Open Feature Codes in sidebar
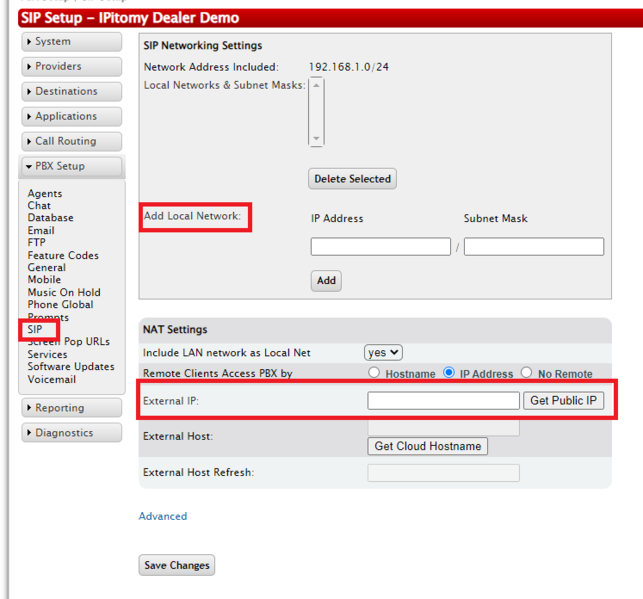 63,255
